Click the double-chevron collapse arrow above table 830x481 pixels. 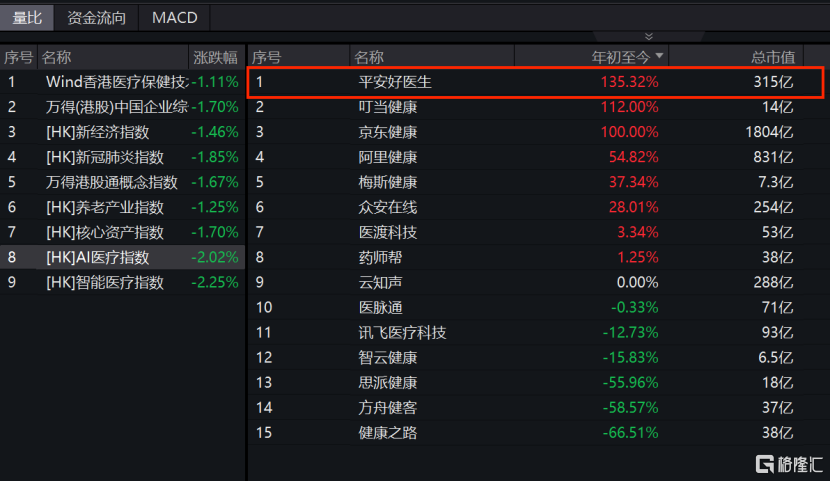(649, 37)
